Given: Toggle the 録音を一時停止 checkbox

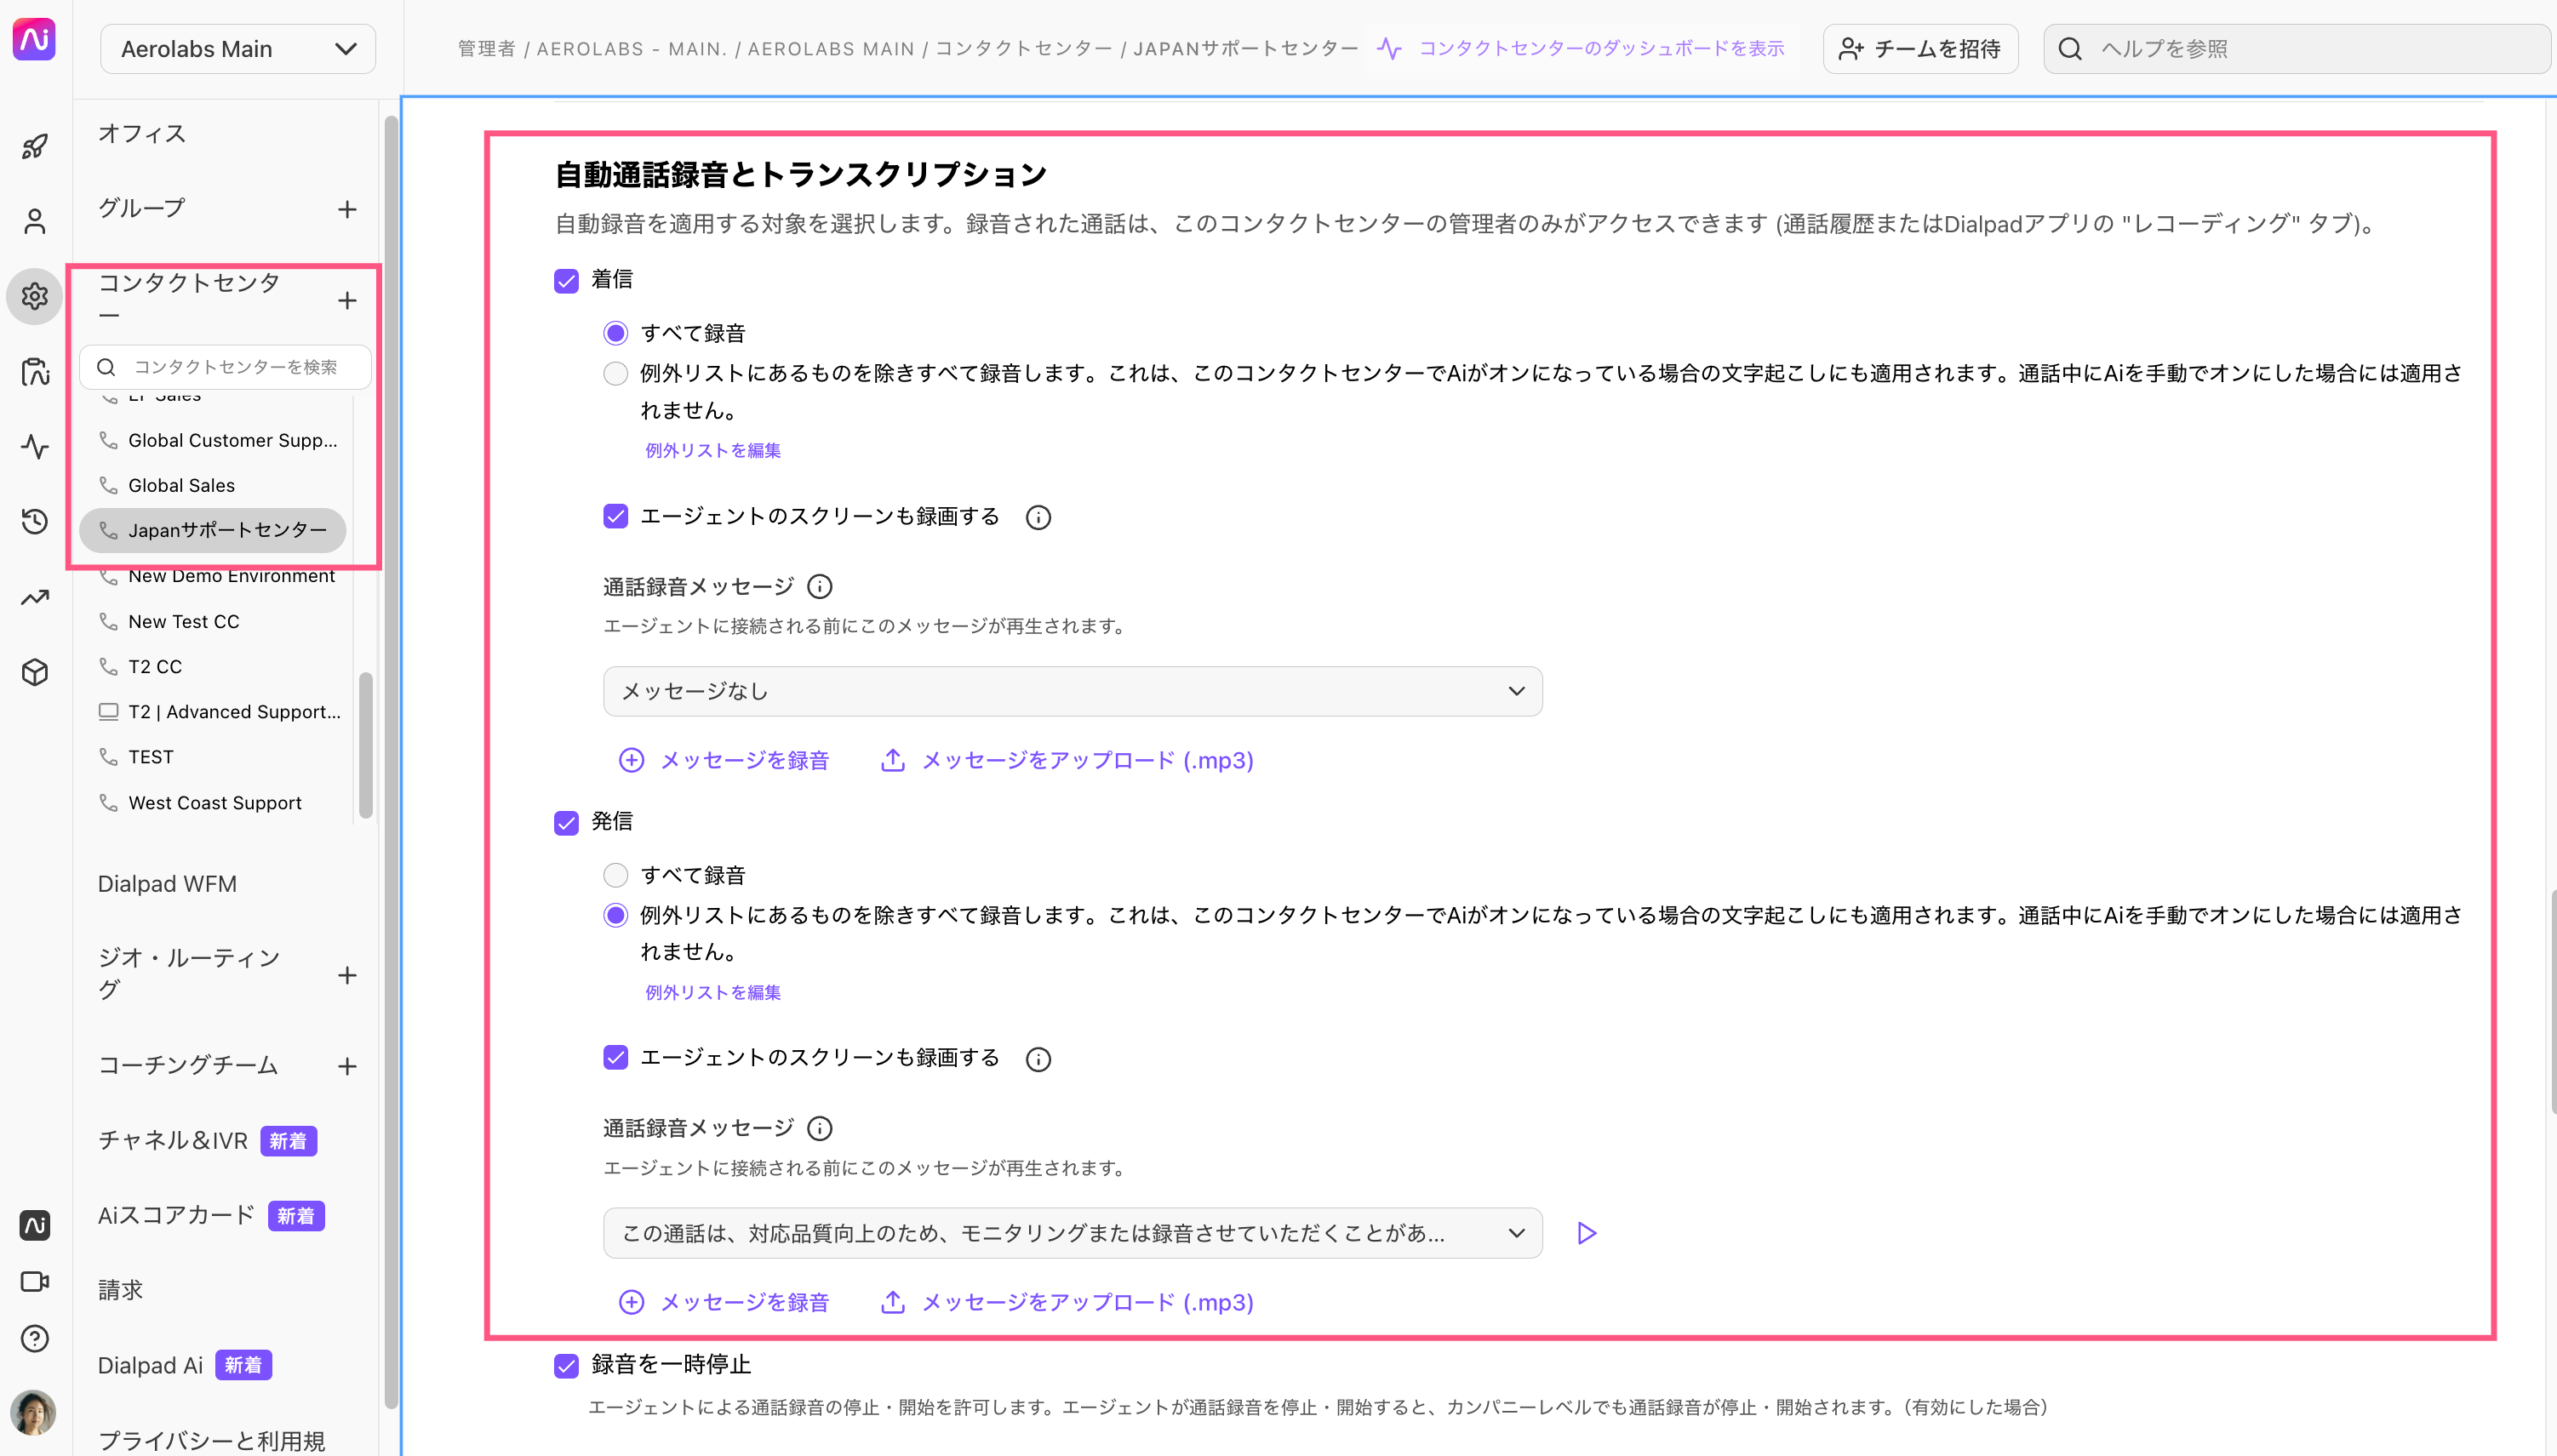Looking at the screenshot, I should (x=566, y=1366).
